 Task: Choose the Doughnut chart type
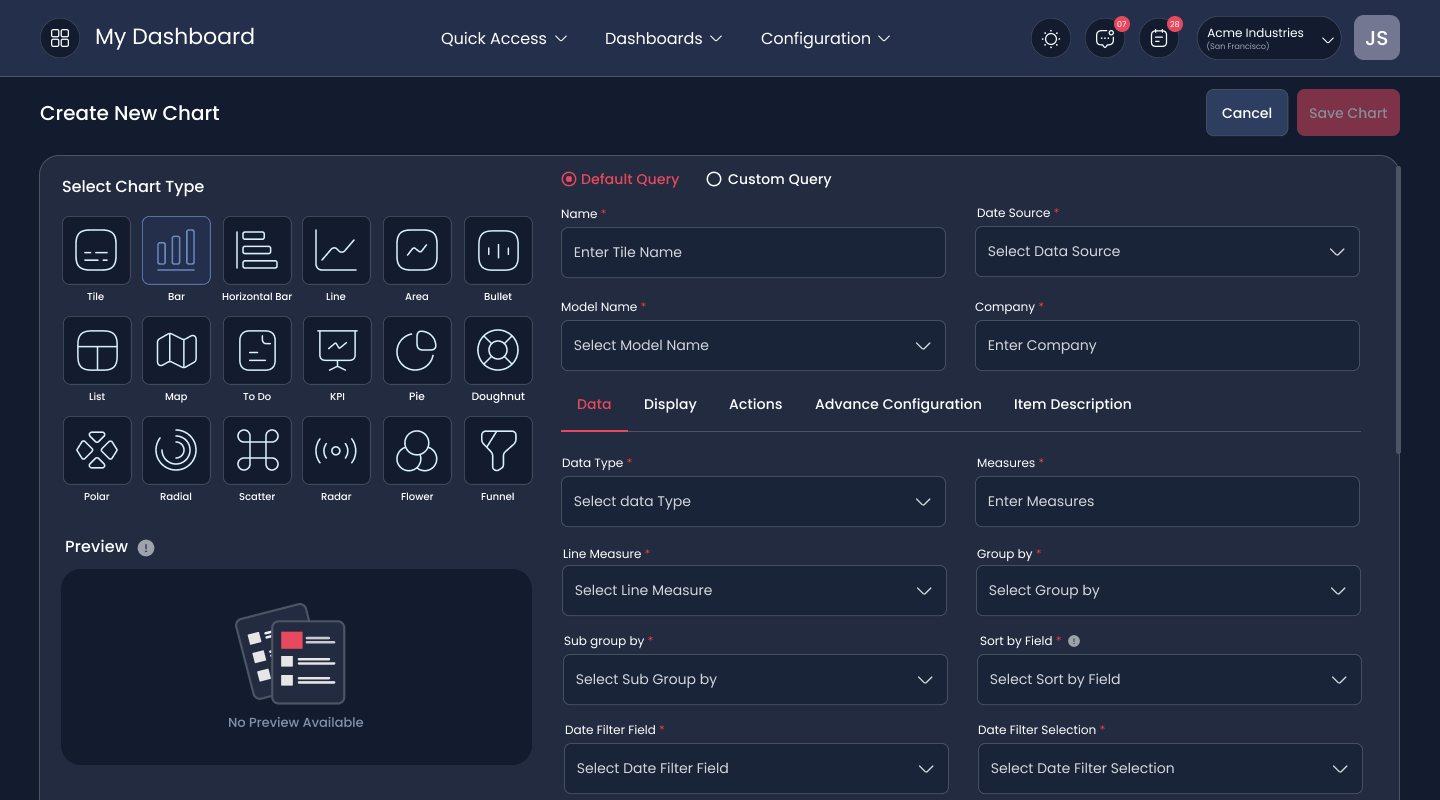tap(498, 351)
